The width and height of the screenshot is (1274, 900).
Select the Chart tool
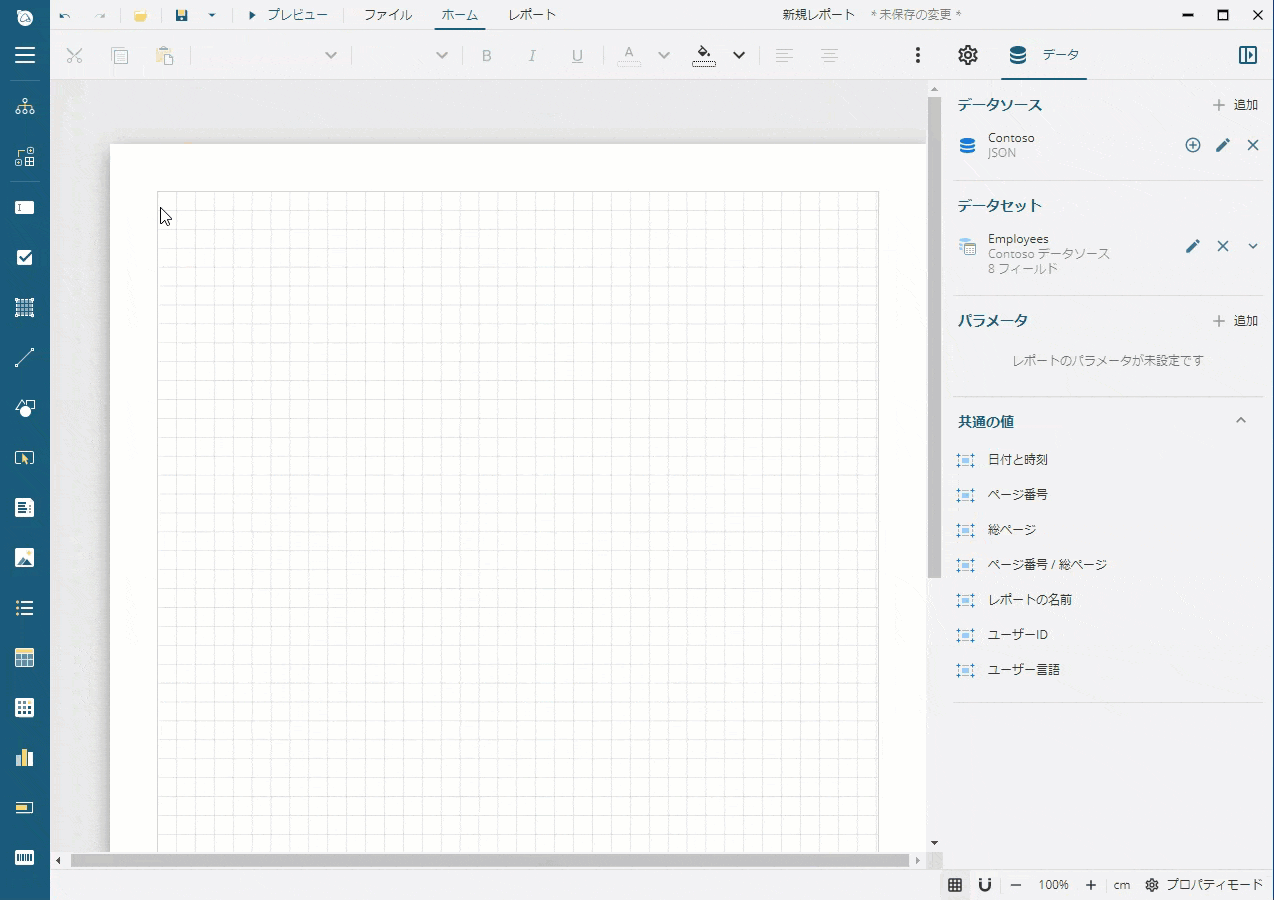point(24,757)
